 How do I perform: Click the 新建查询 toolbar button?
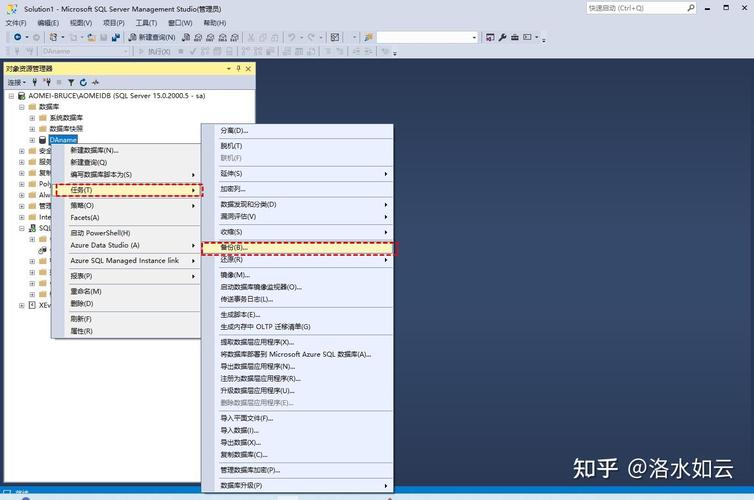coord(152,37)
